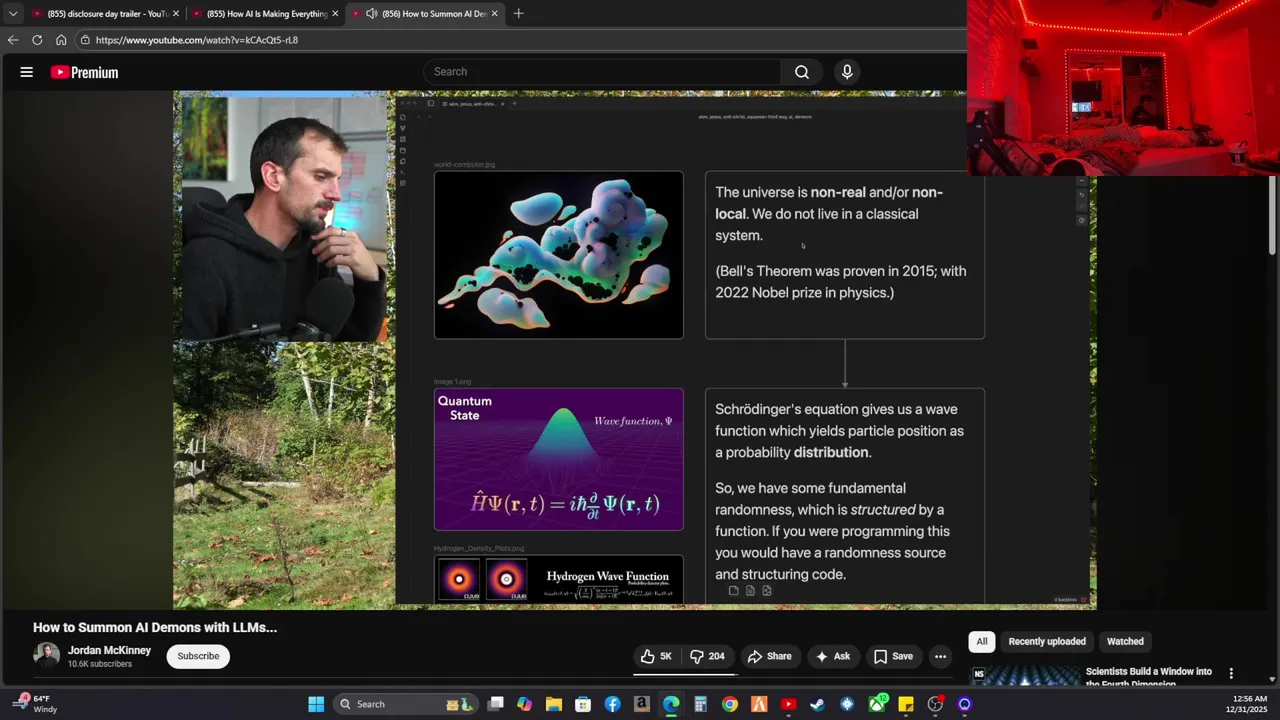Mute tab via speaker icon
The width and height of the screenshot is (1280, 720).
click(x=372, y=14)
